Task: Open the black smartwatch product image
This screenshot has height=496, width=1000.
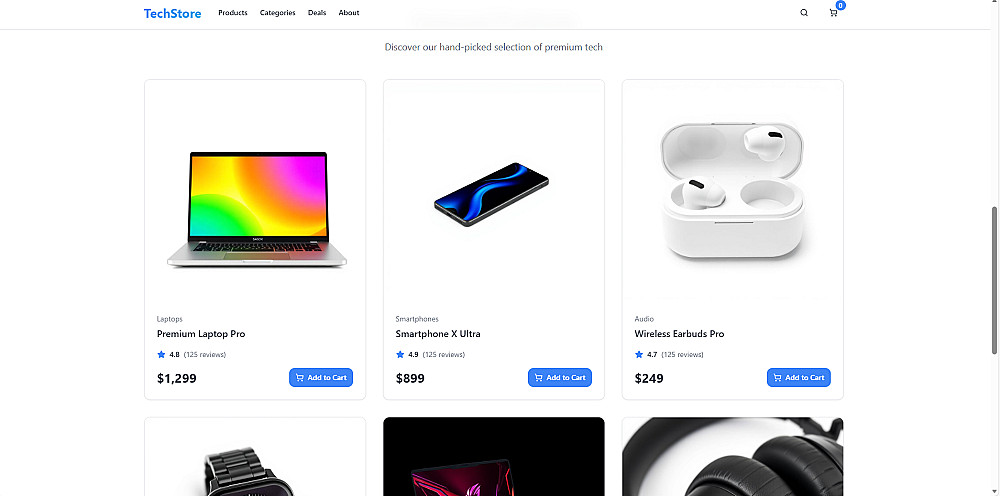Action: tap(255, 457)
